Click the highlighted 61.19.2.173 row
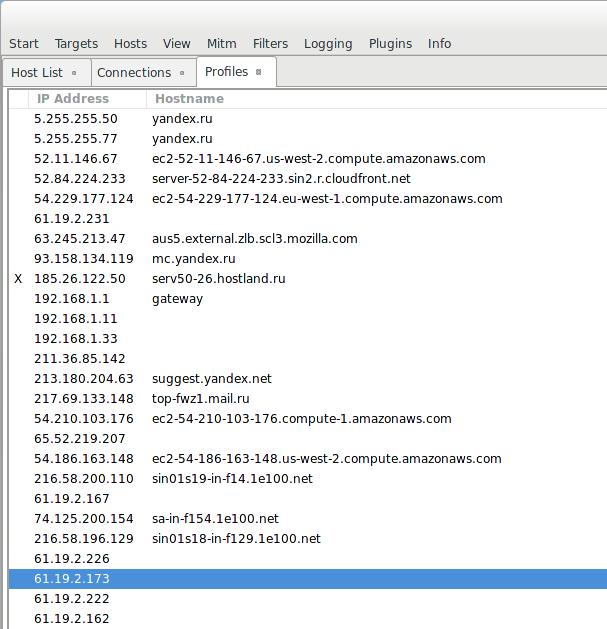 point(72,579)
